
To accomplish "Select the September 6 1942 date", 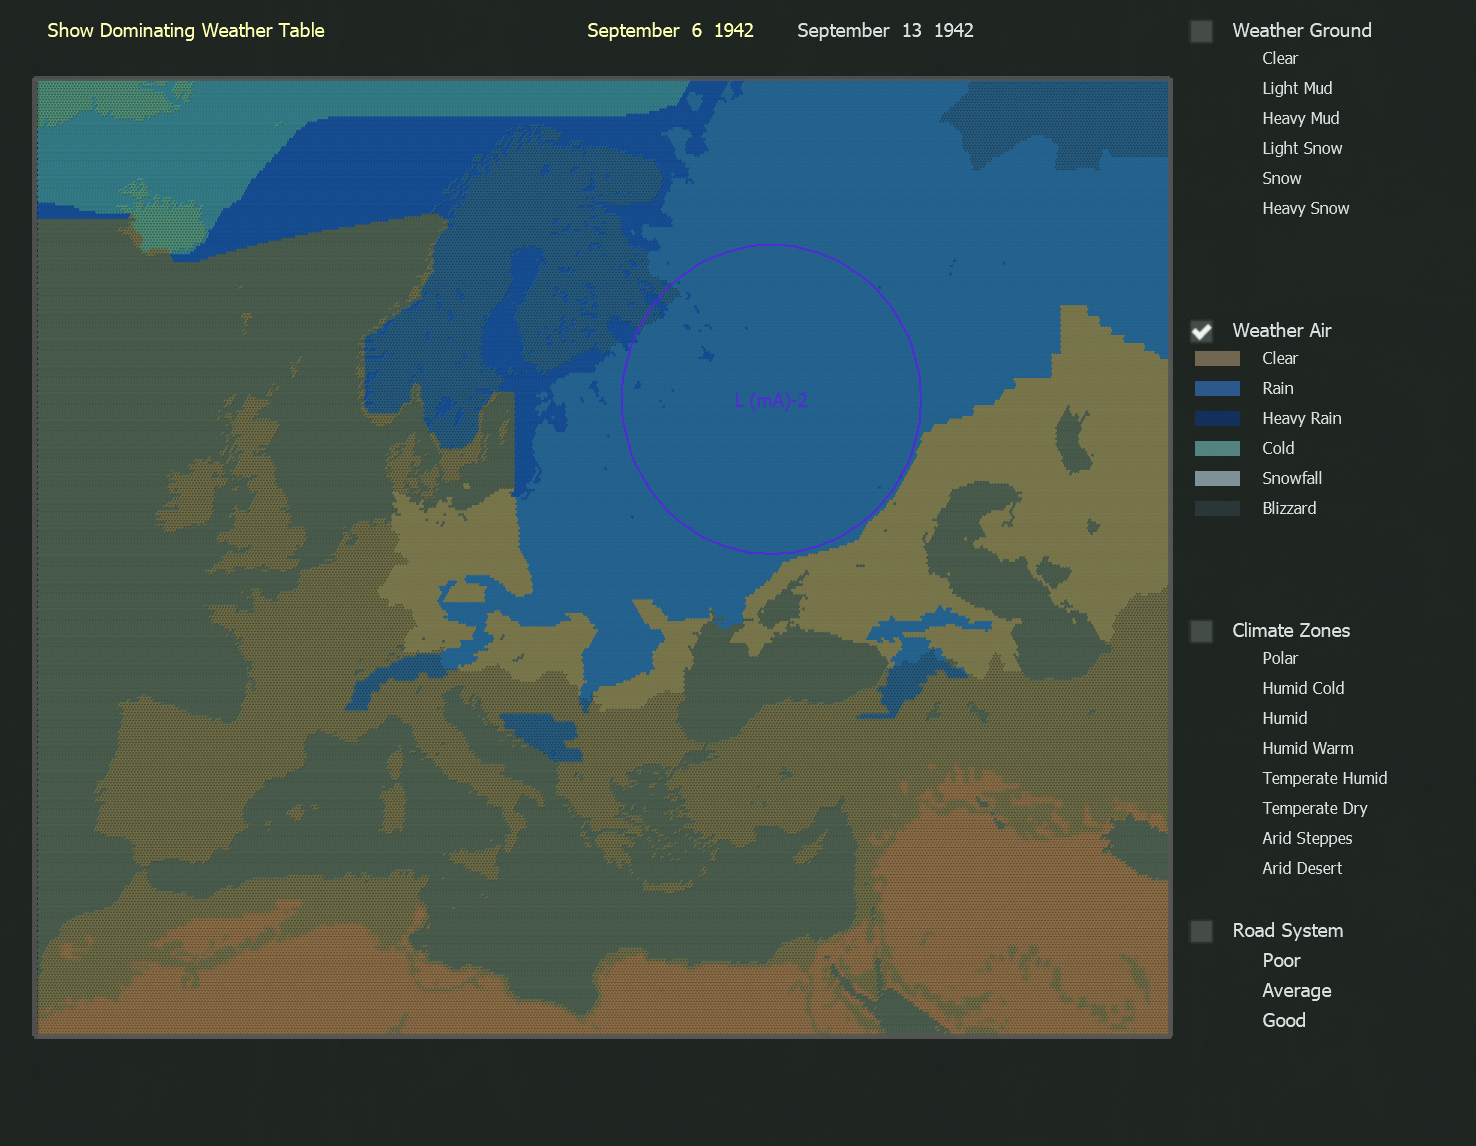I will click(x=670, y=30).
